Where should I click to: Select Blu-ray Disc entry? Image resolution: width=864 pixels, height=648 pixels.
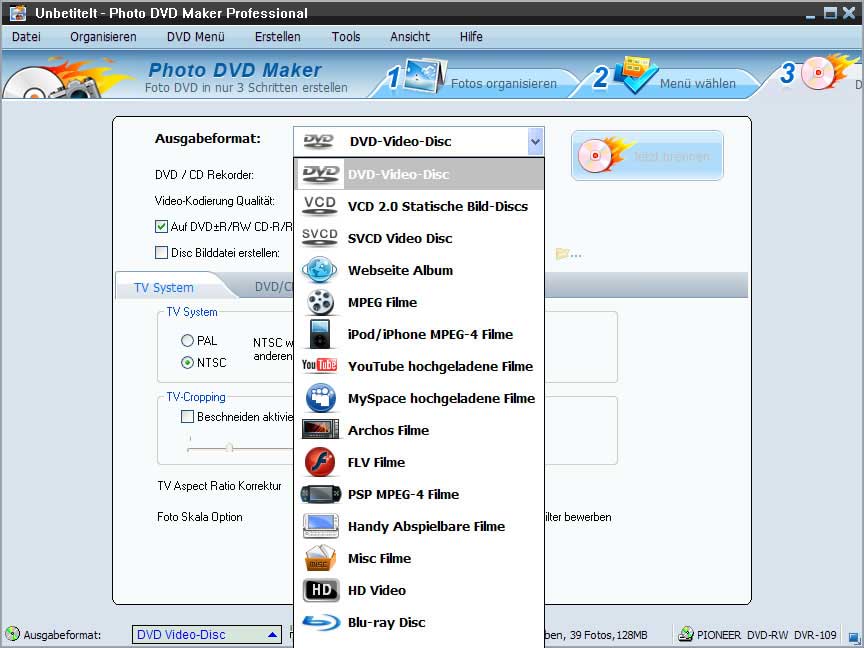click(x=419, y=622)
